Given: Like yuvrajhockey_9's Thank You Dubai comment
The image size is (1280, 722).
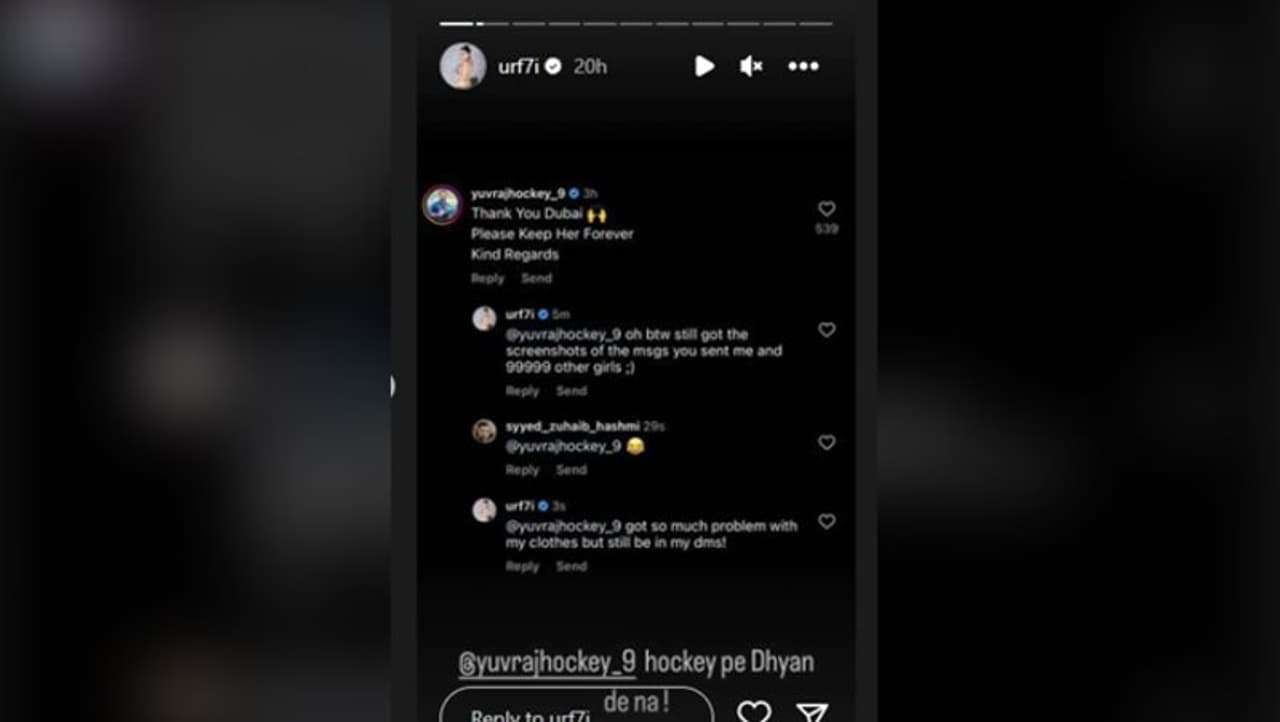Looking at the screenshot, I should pos(826,209).
